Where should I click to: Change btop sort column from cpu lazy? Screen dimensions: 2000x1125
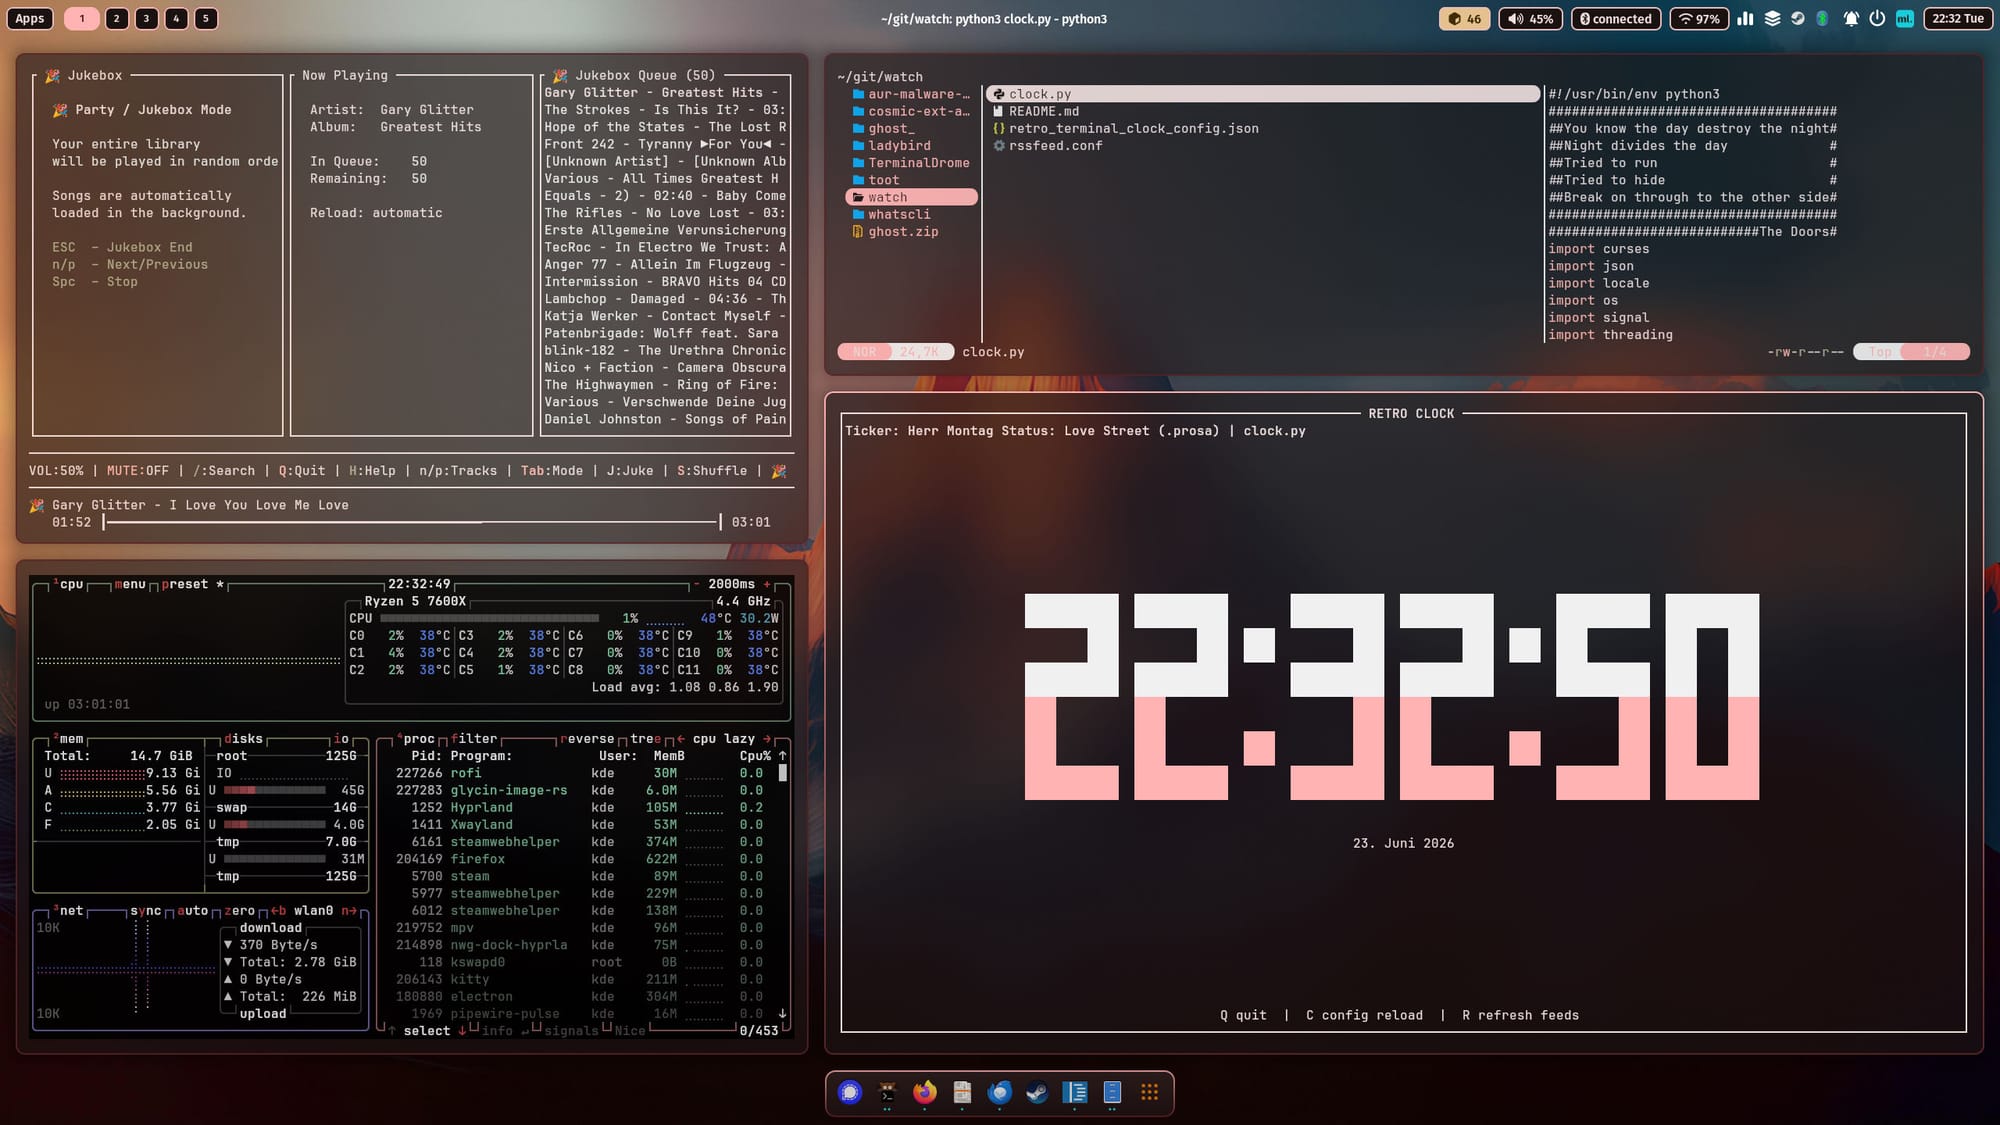[723, 739]
